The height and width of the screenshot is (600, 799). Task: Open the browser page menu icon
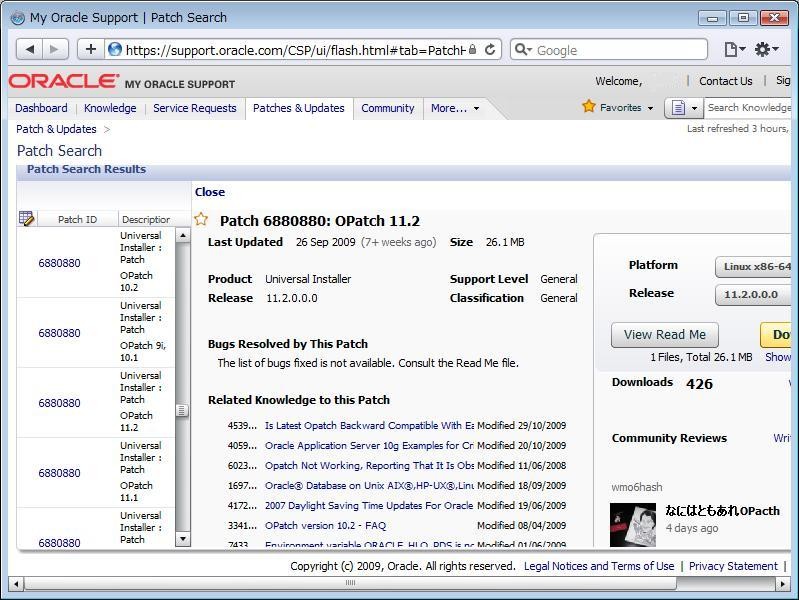click(x=734, y=49)
